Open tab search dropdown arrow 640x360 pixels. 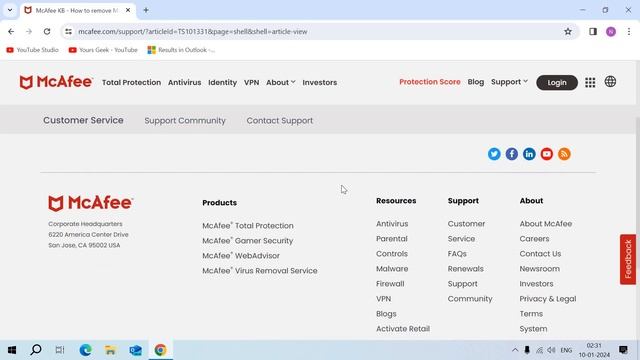coord(10,10)
